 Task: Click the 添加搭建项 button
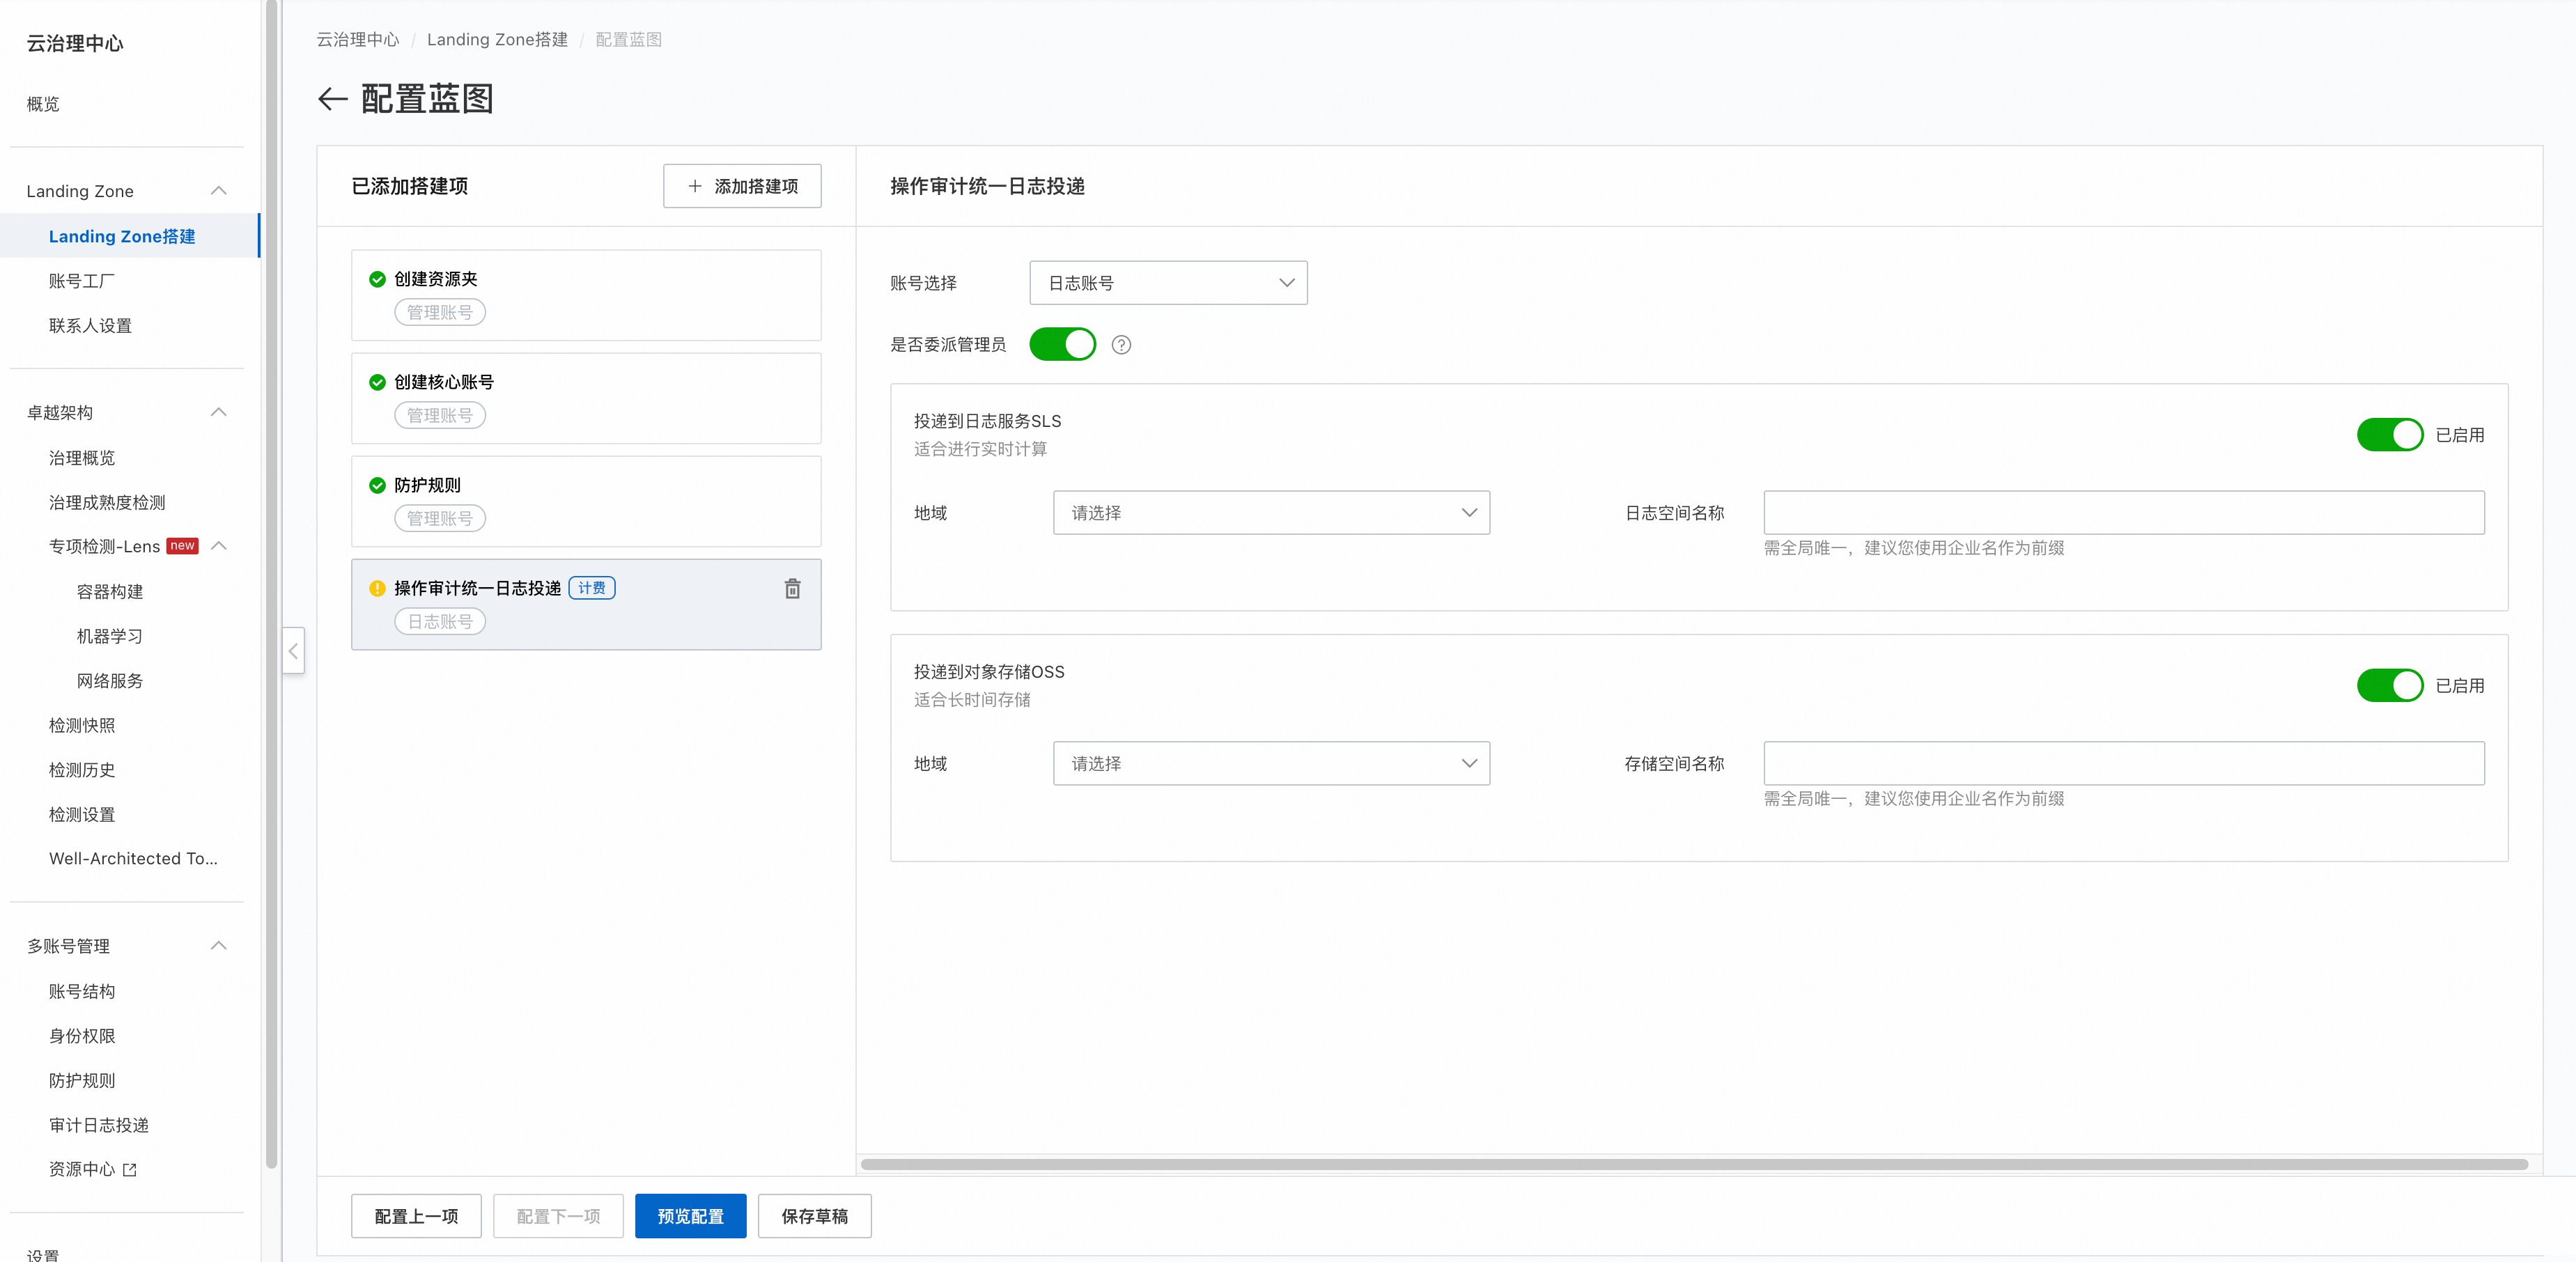(742, 186)
